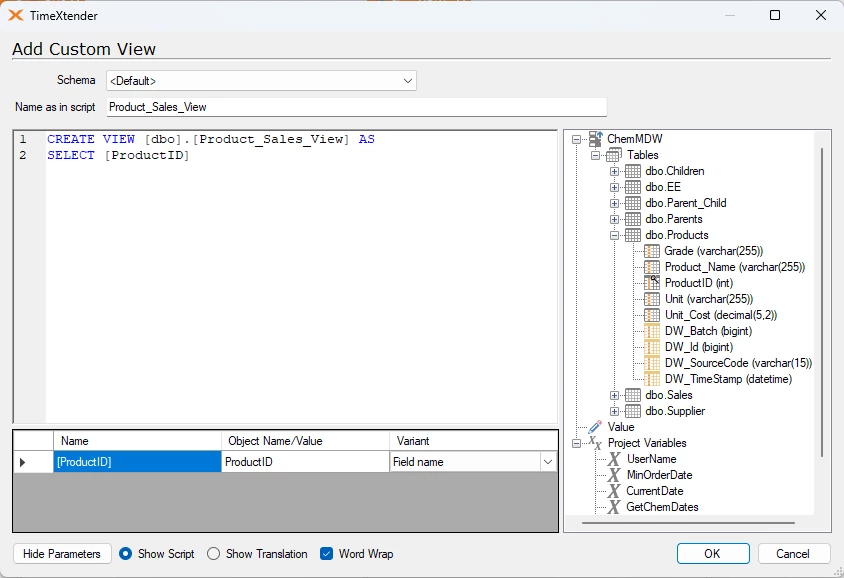Collapse the Tables tree node
This screenshot has width=844, height=578.
tap(595, 156)
